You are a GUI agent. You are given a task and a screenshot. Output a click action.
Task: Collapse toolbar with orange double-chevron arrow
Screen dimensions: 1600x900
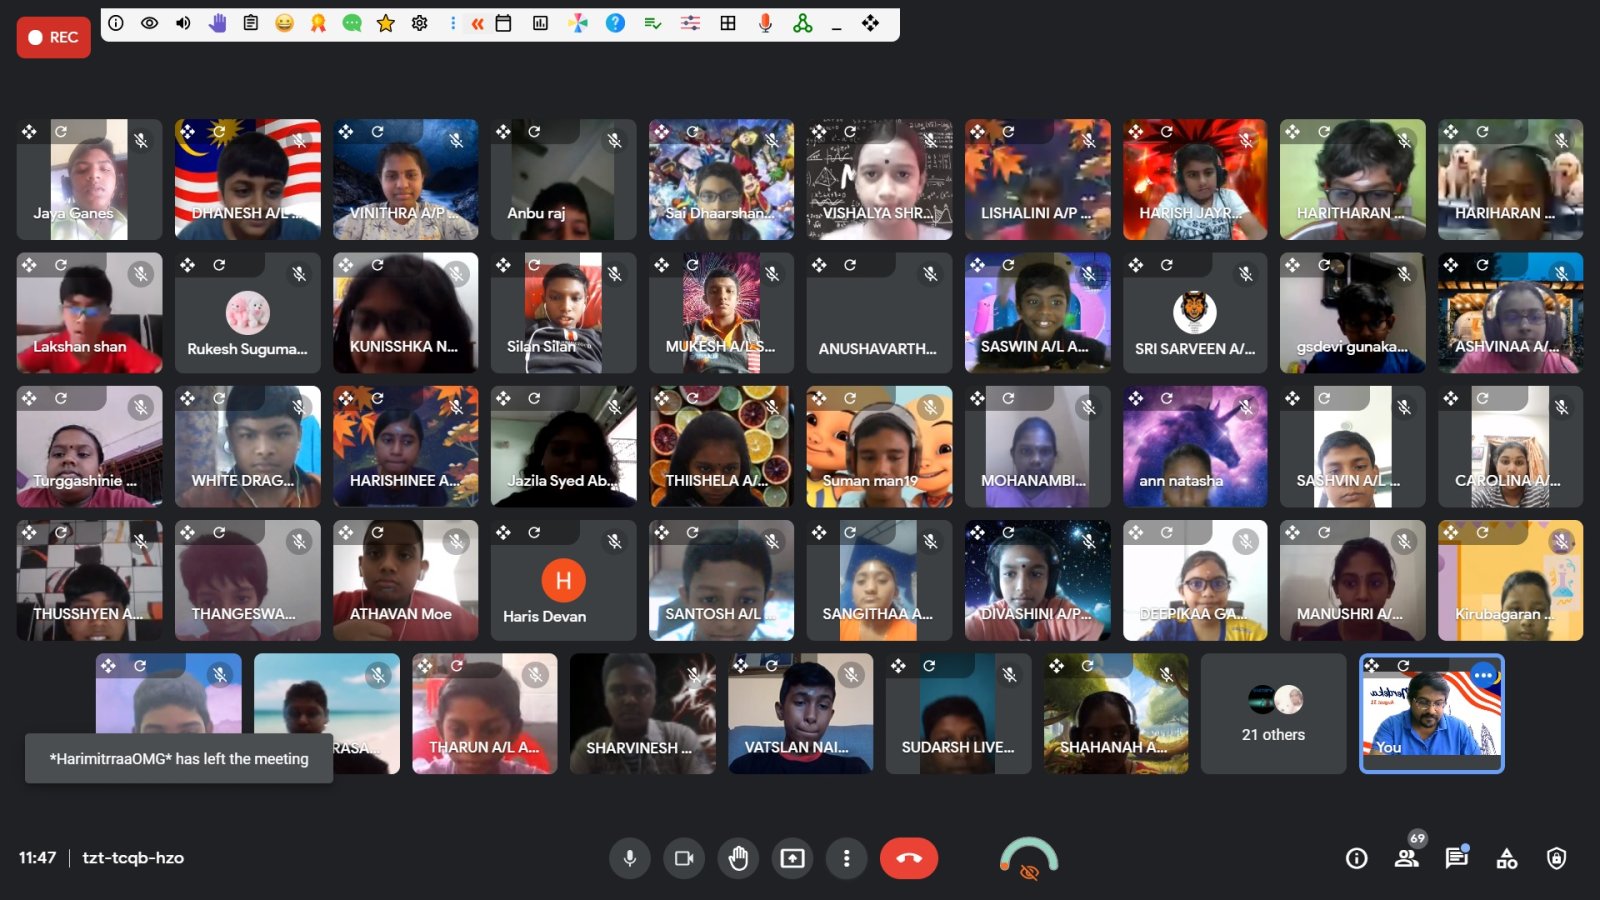tap(477, 23)
